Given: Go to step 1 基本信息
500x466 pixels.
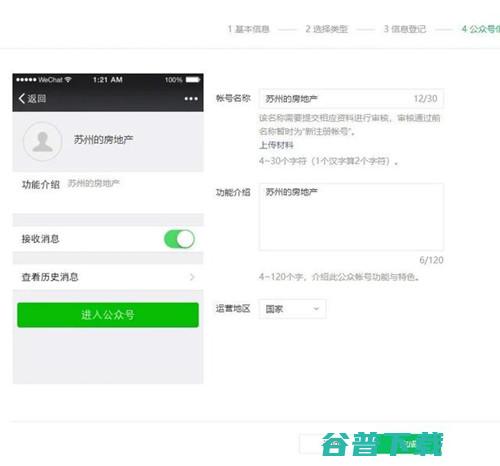Looking at the screenshot, I should point(249,29).
